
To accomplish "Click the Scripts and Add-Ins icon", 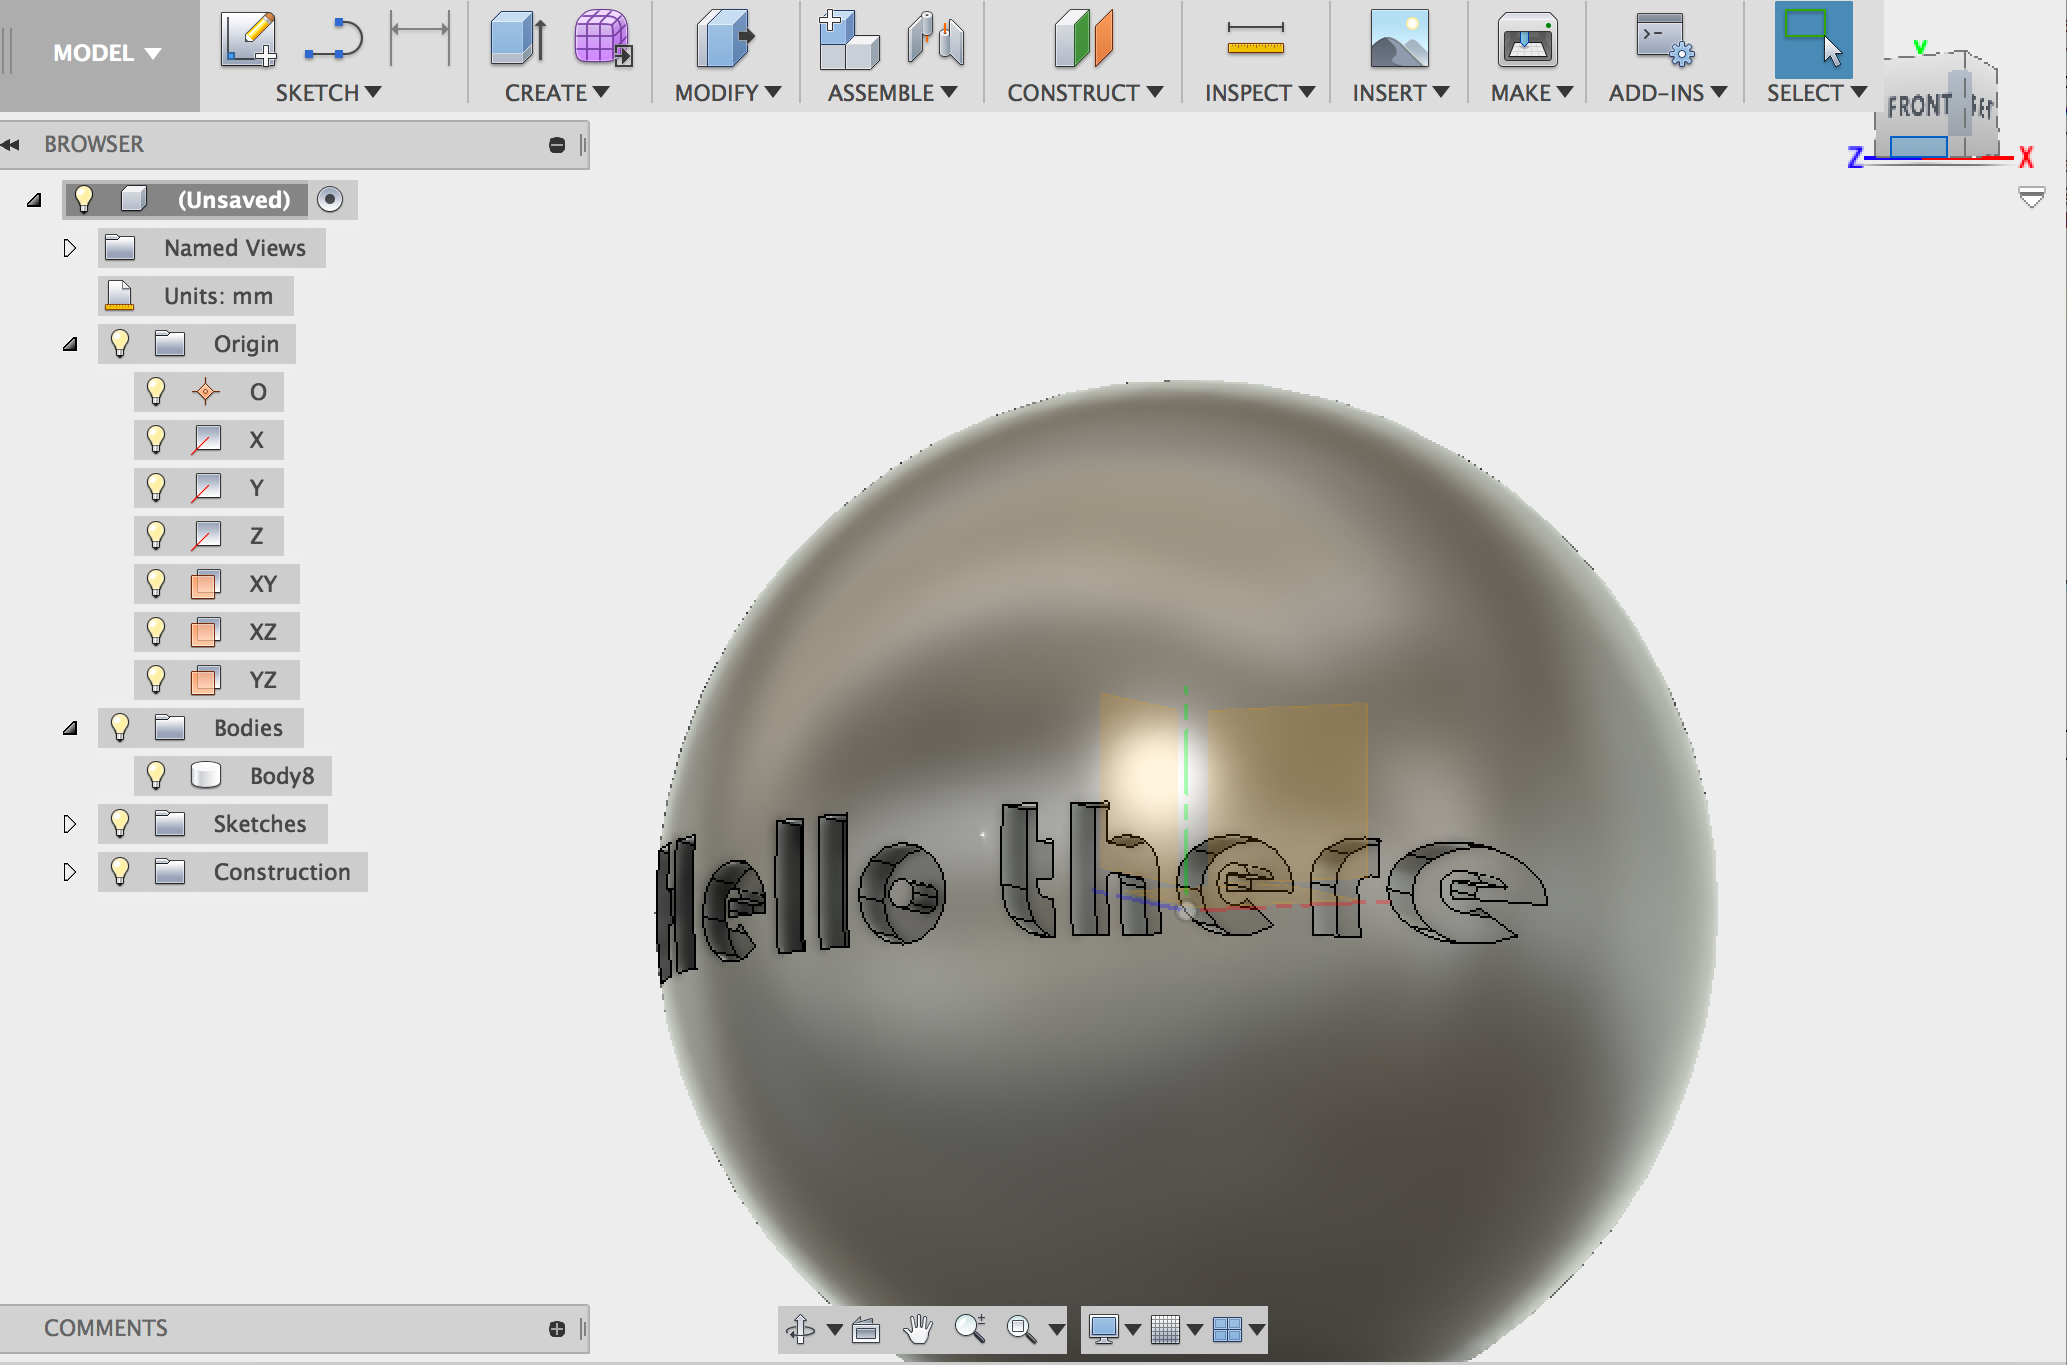I will (x=1664, y=40).
